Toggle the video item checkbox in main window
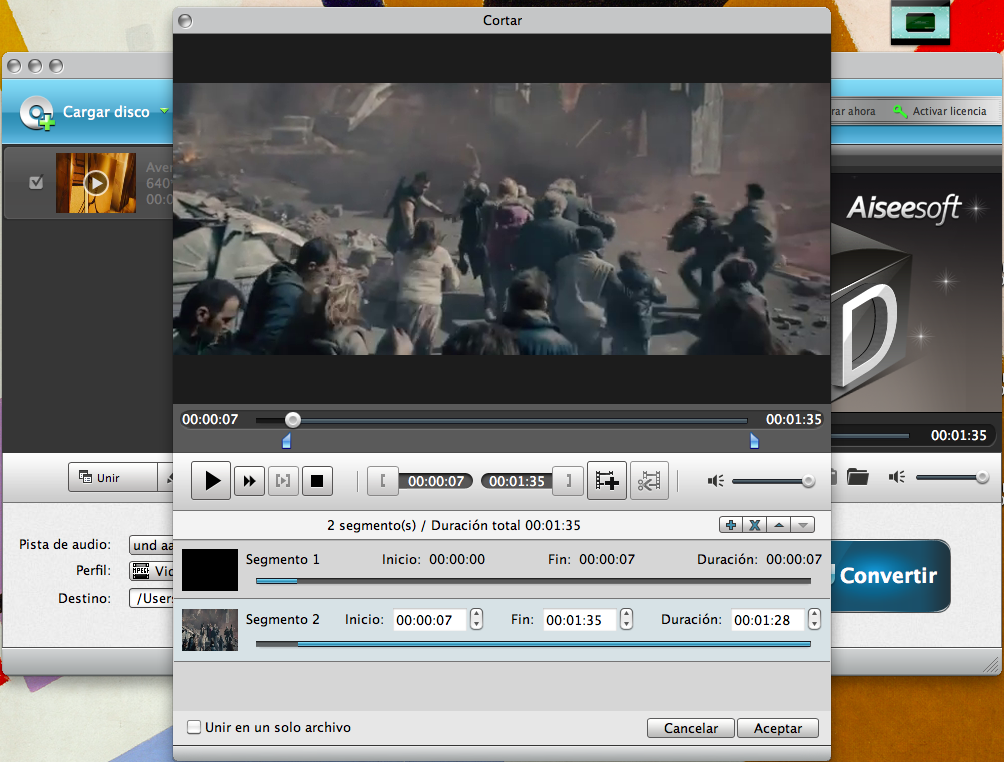Screen dimensions: 1004x762 pyautogui.click(x=36, y=182)
